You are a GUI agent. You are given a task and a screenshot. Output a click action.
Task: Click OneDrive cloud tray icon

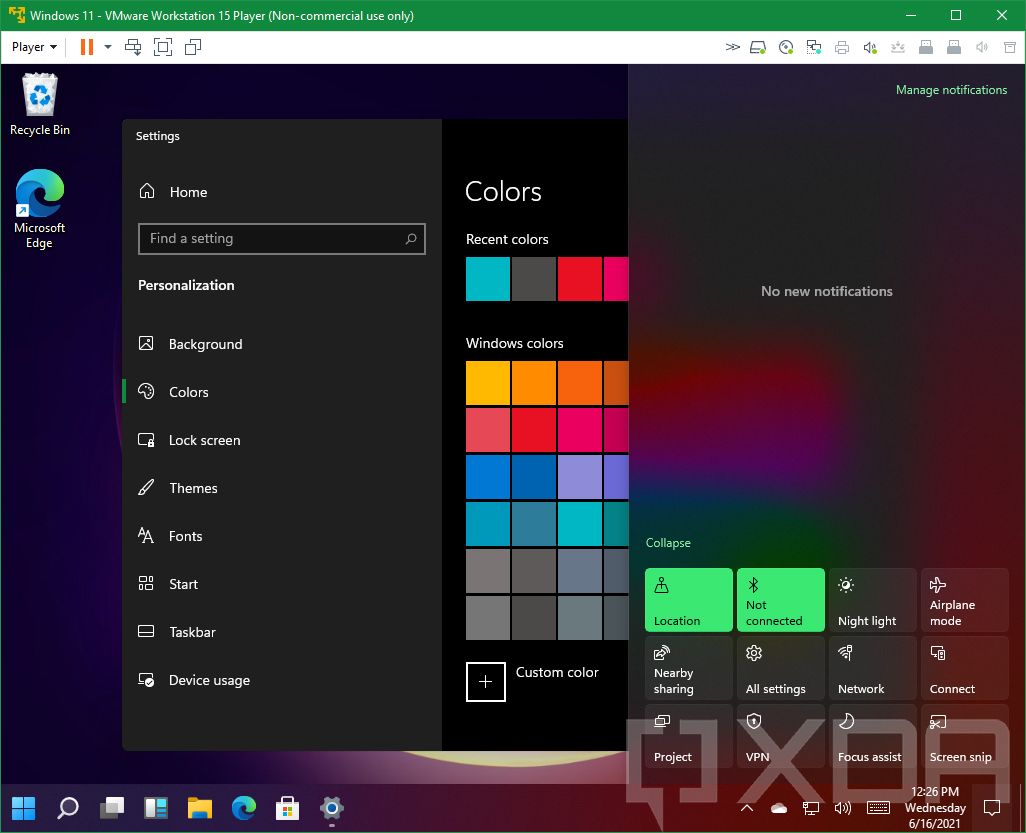[779, 808]
